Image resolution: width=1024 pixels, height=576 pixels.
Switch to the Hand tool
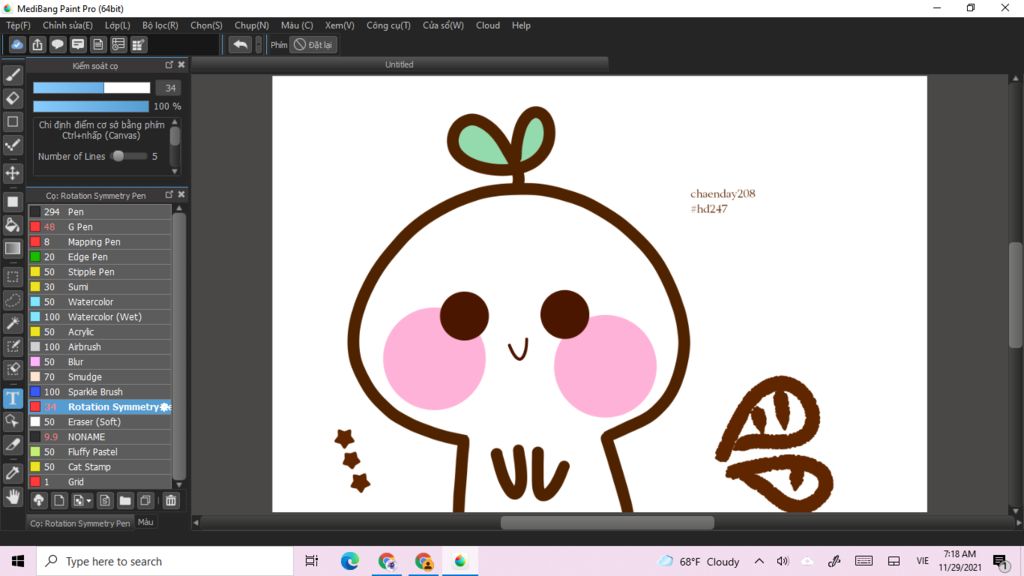pyautogui.click(x=13, y=497)
